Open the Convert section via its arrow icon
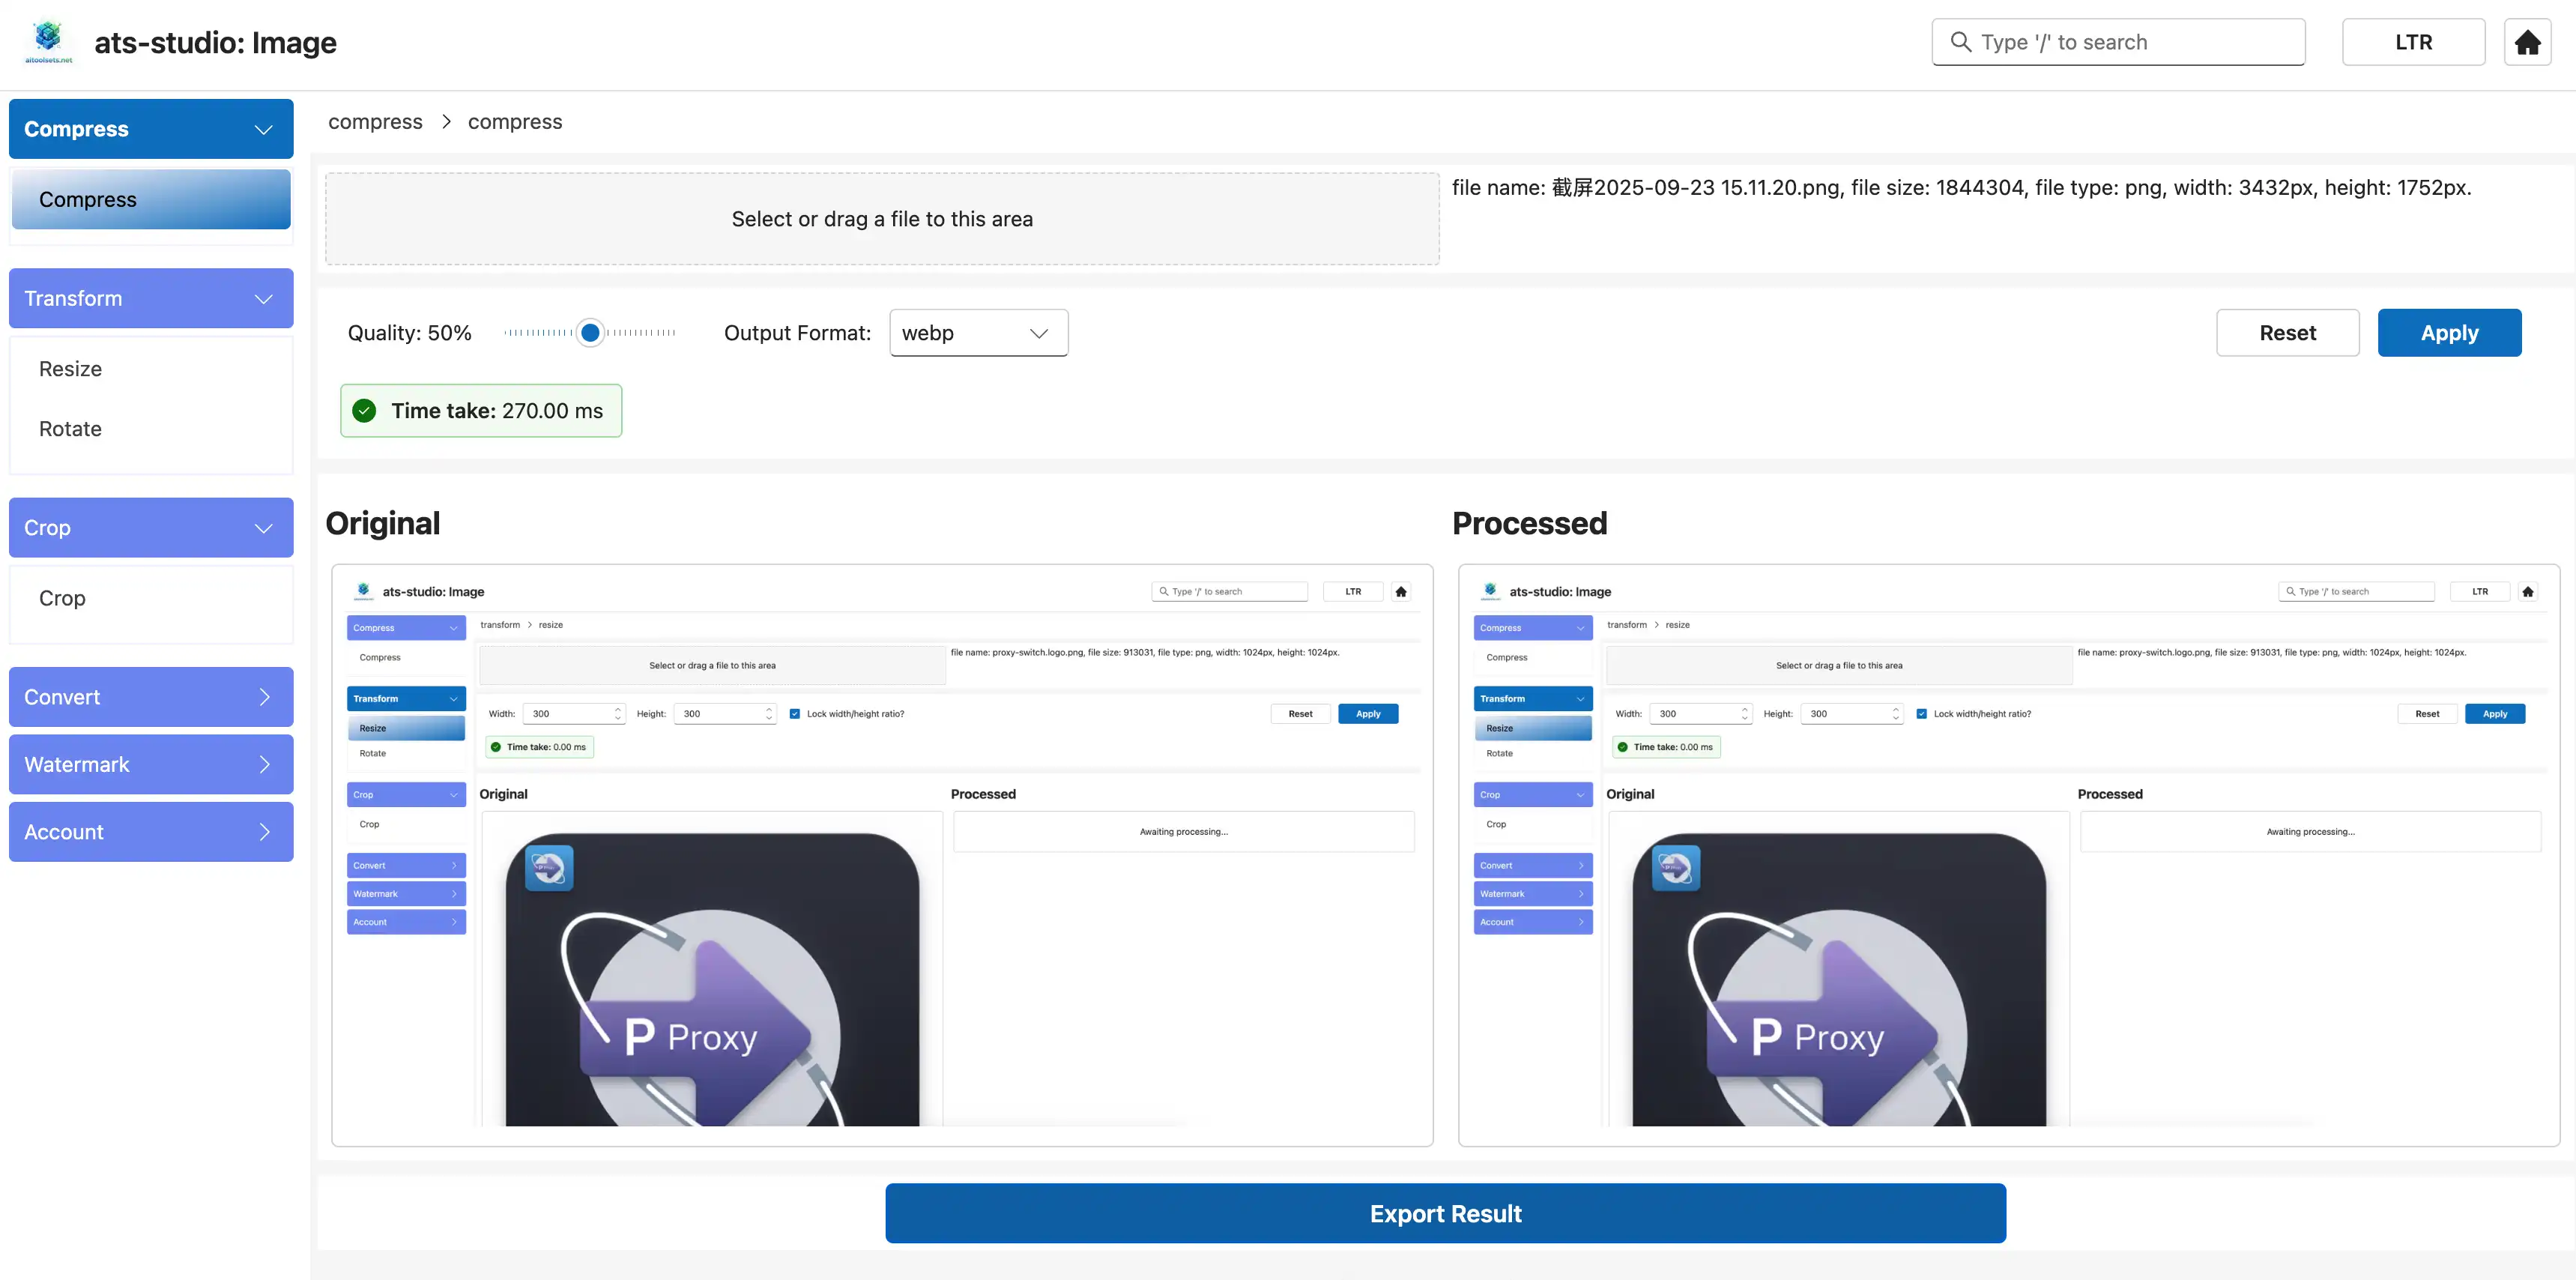The height and width of the screenshot is (1280, 2576). (x=265, y=696)
